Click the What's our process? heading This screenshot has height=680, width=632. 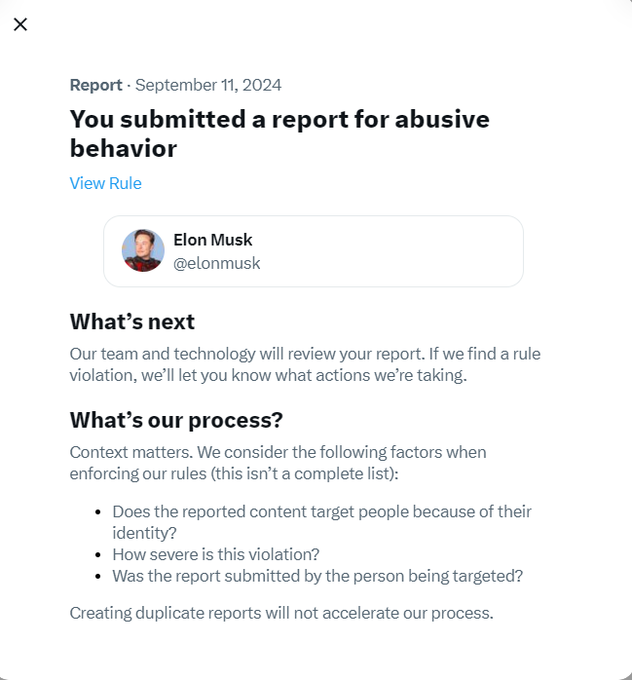click(x=176, y=420)
